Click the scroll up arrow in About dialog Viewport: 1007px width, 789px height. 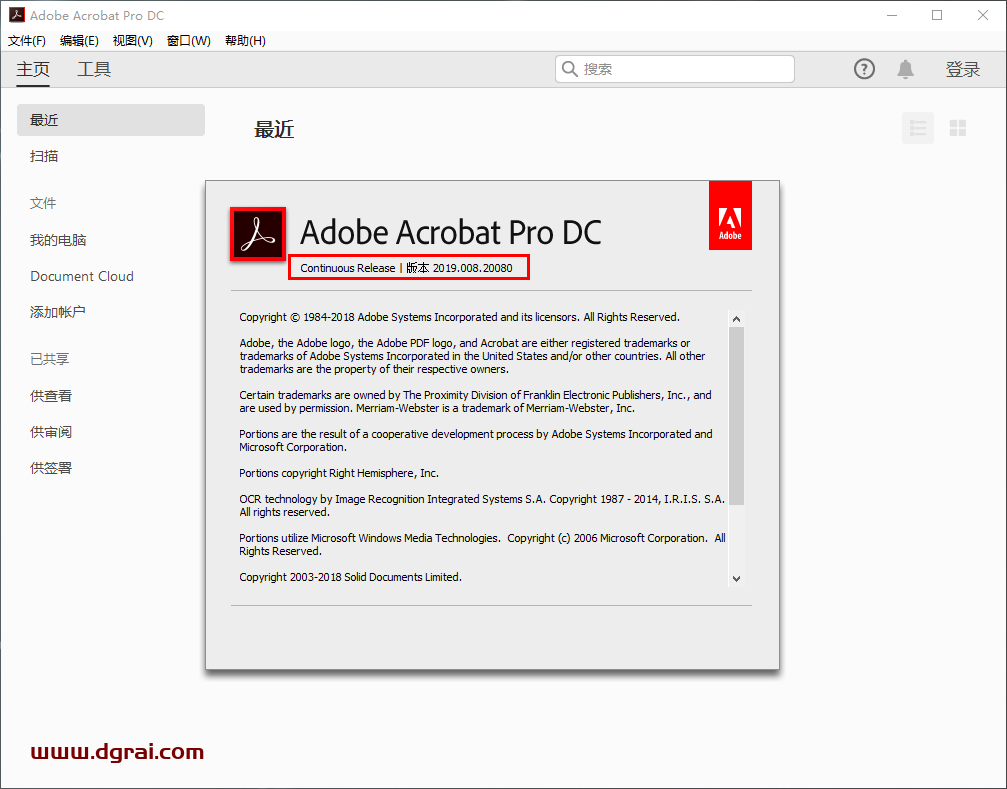point(737,319)
